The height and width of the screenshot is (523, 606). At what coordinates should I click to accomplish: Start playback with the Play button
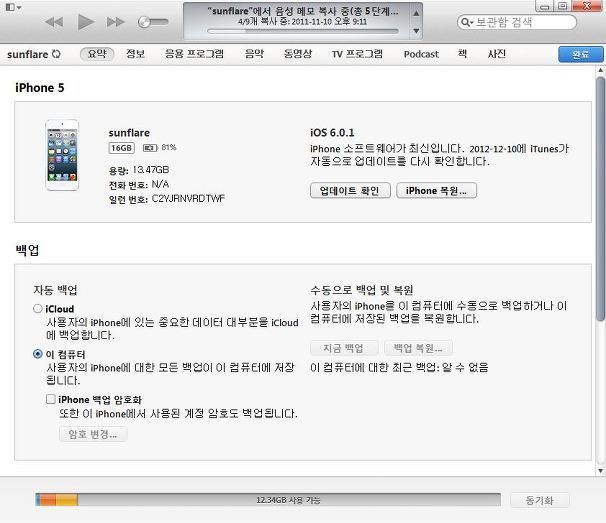[x=85, y=22]
